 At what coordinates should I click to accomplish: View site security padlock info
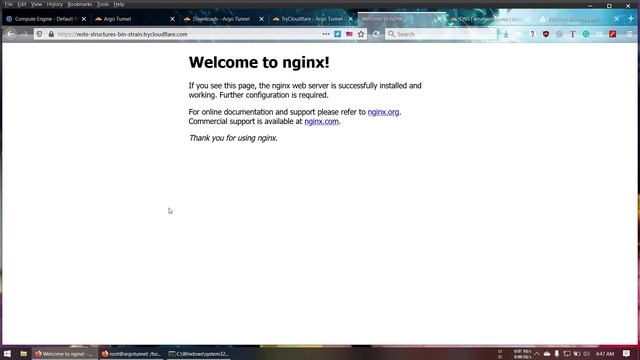(51, 34)
